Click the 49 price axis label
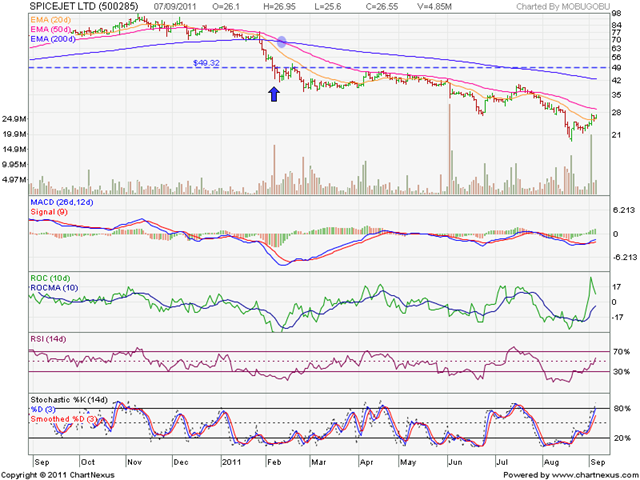The height and width of the screenshot is (480, 640). 616,67
